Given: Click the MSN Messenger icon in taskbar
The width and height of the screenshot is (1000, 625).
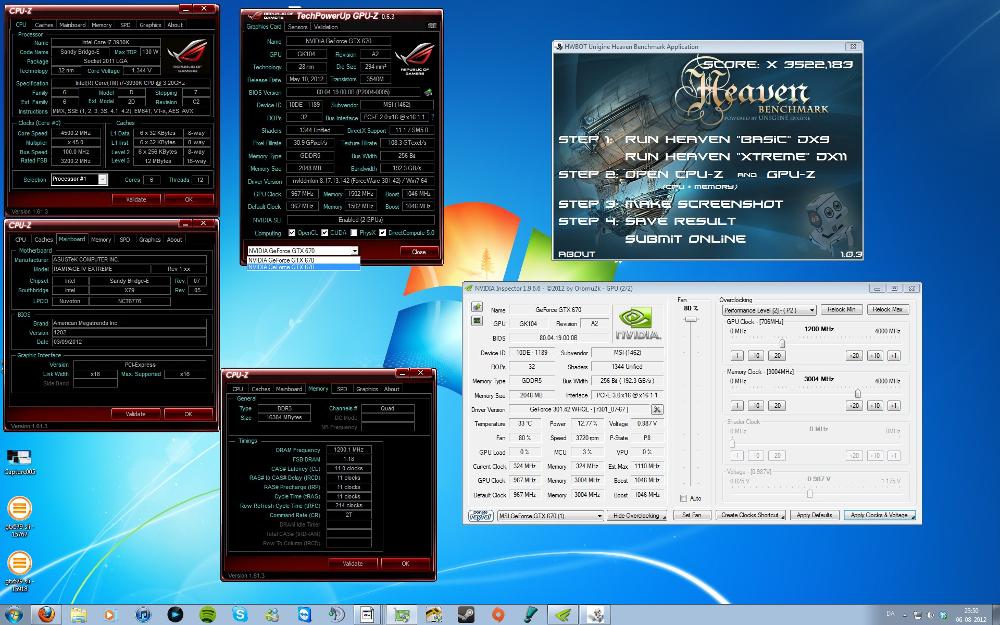Looking at the screenshot, I should point(272,615).
